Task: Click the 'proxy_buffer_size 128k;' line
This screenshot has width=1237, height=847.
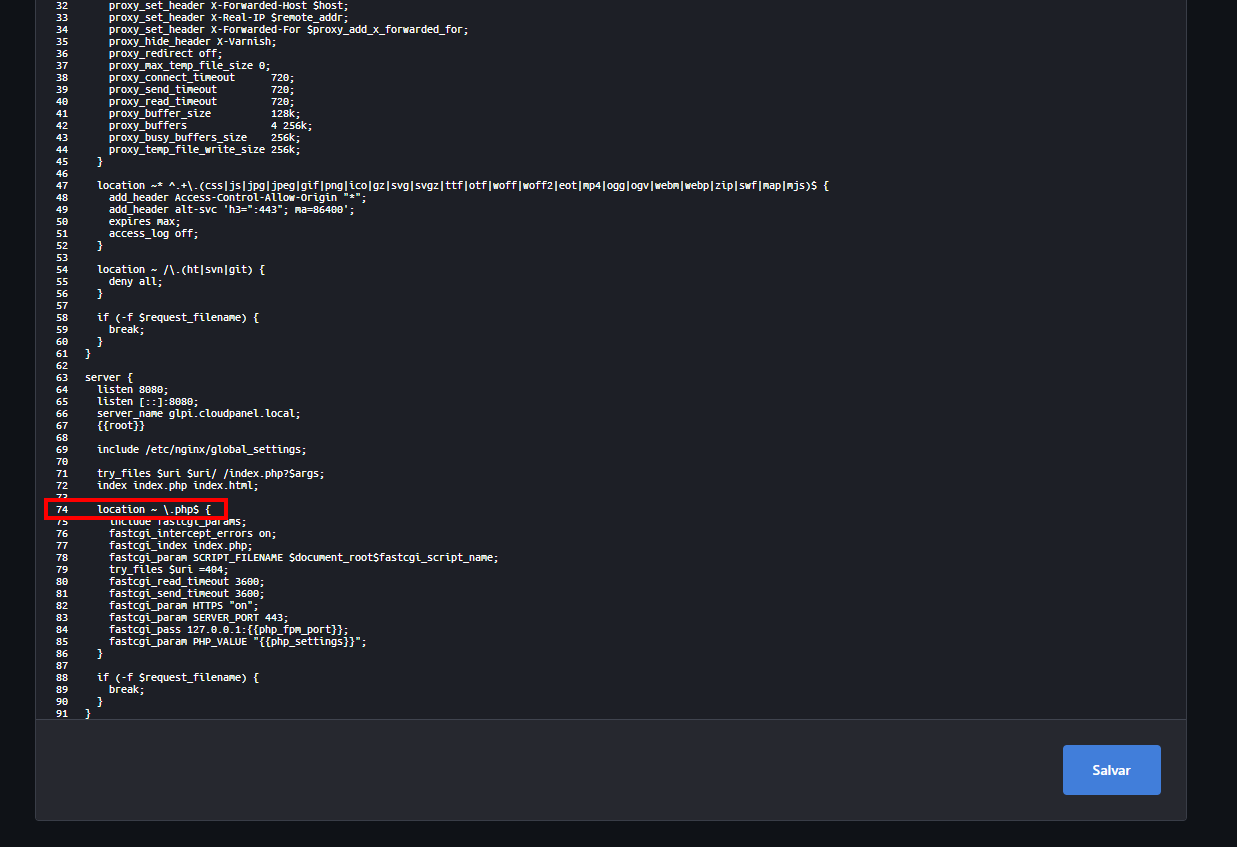Action: pos(204,114)
